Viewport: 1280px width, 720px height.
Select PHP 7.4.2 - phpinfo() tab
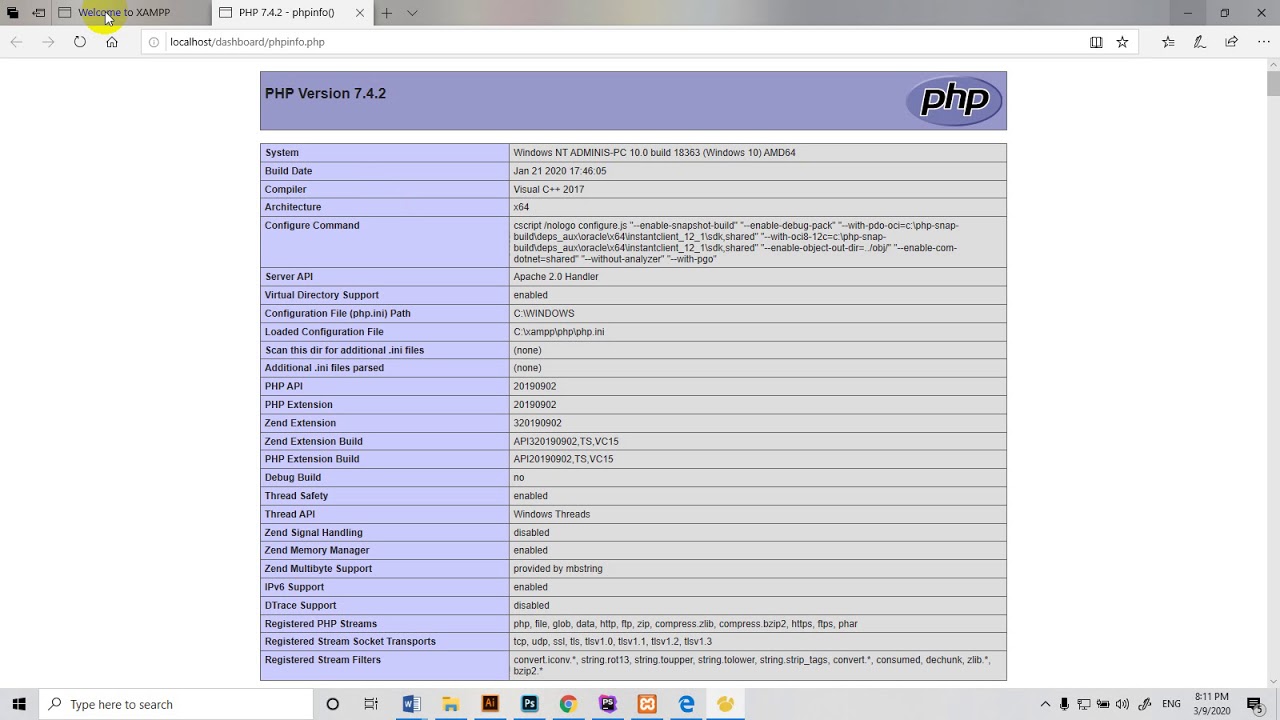(285, 13)
